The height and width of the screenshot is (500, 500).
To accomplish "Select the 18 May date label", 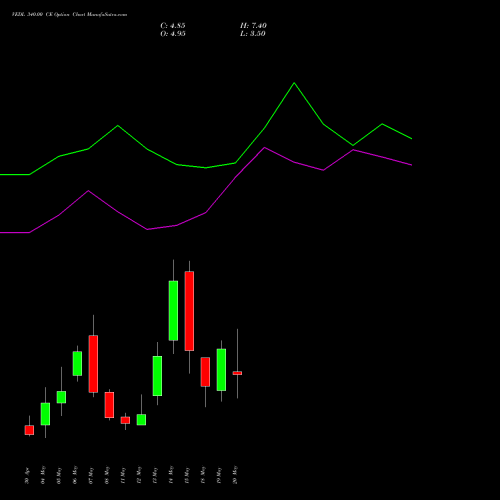I will click(x=203, y=475).
